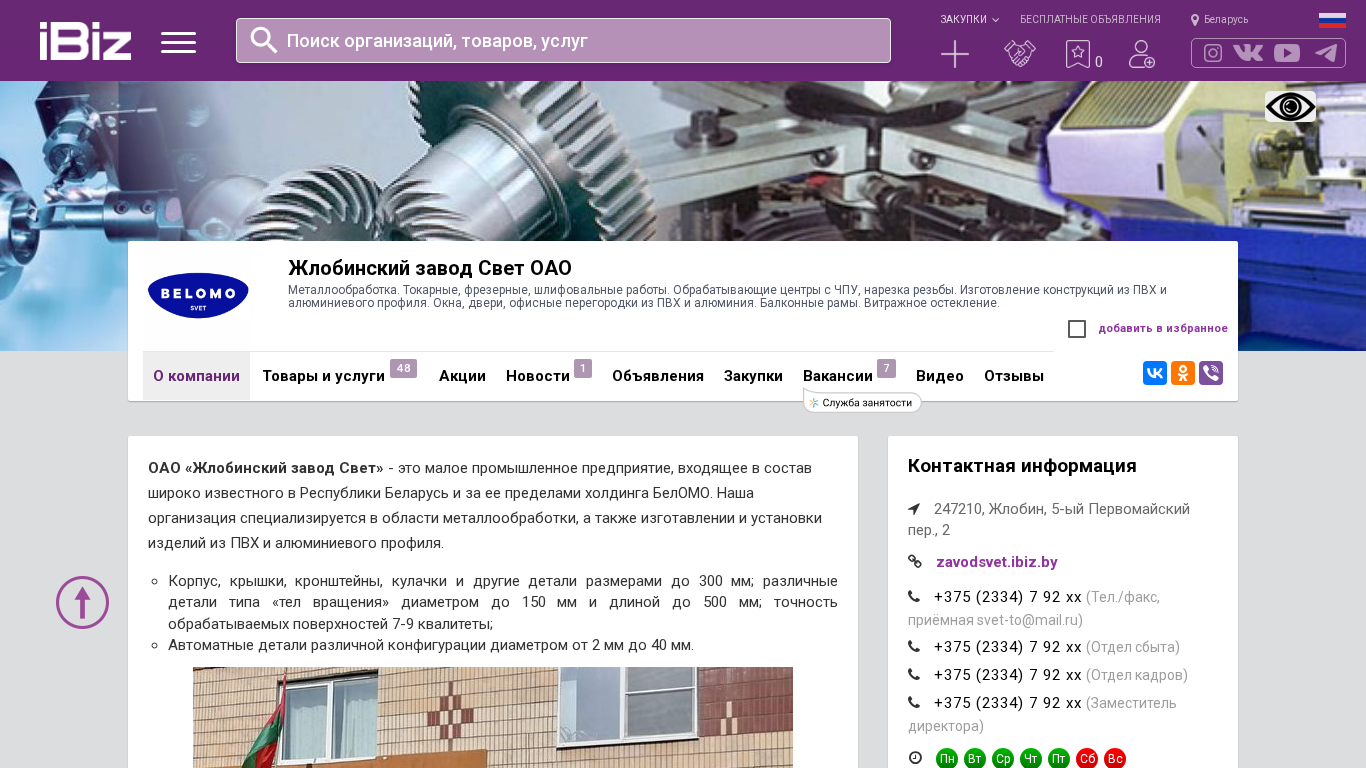Click the BELOMO Svet company logo
Viewport: 1366px width, 768px height.
198,296
